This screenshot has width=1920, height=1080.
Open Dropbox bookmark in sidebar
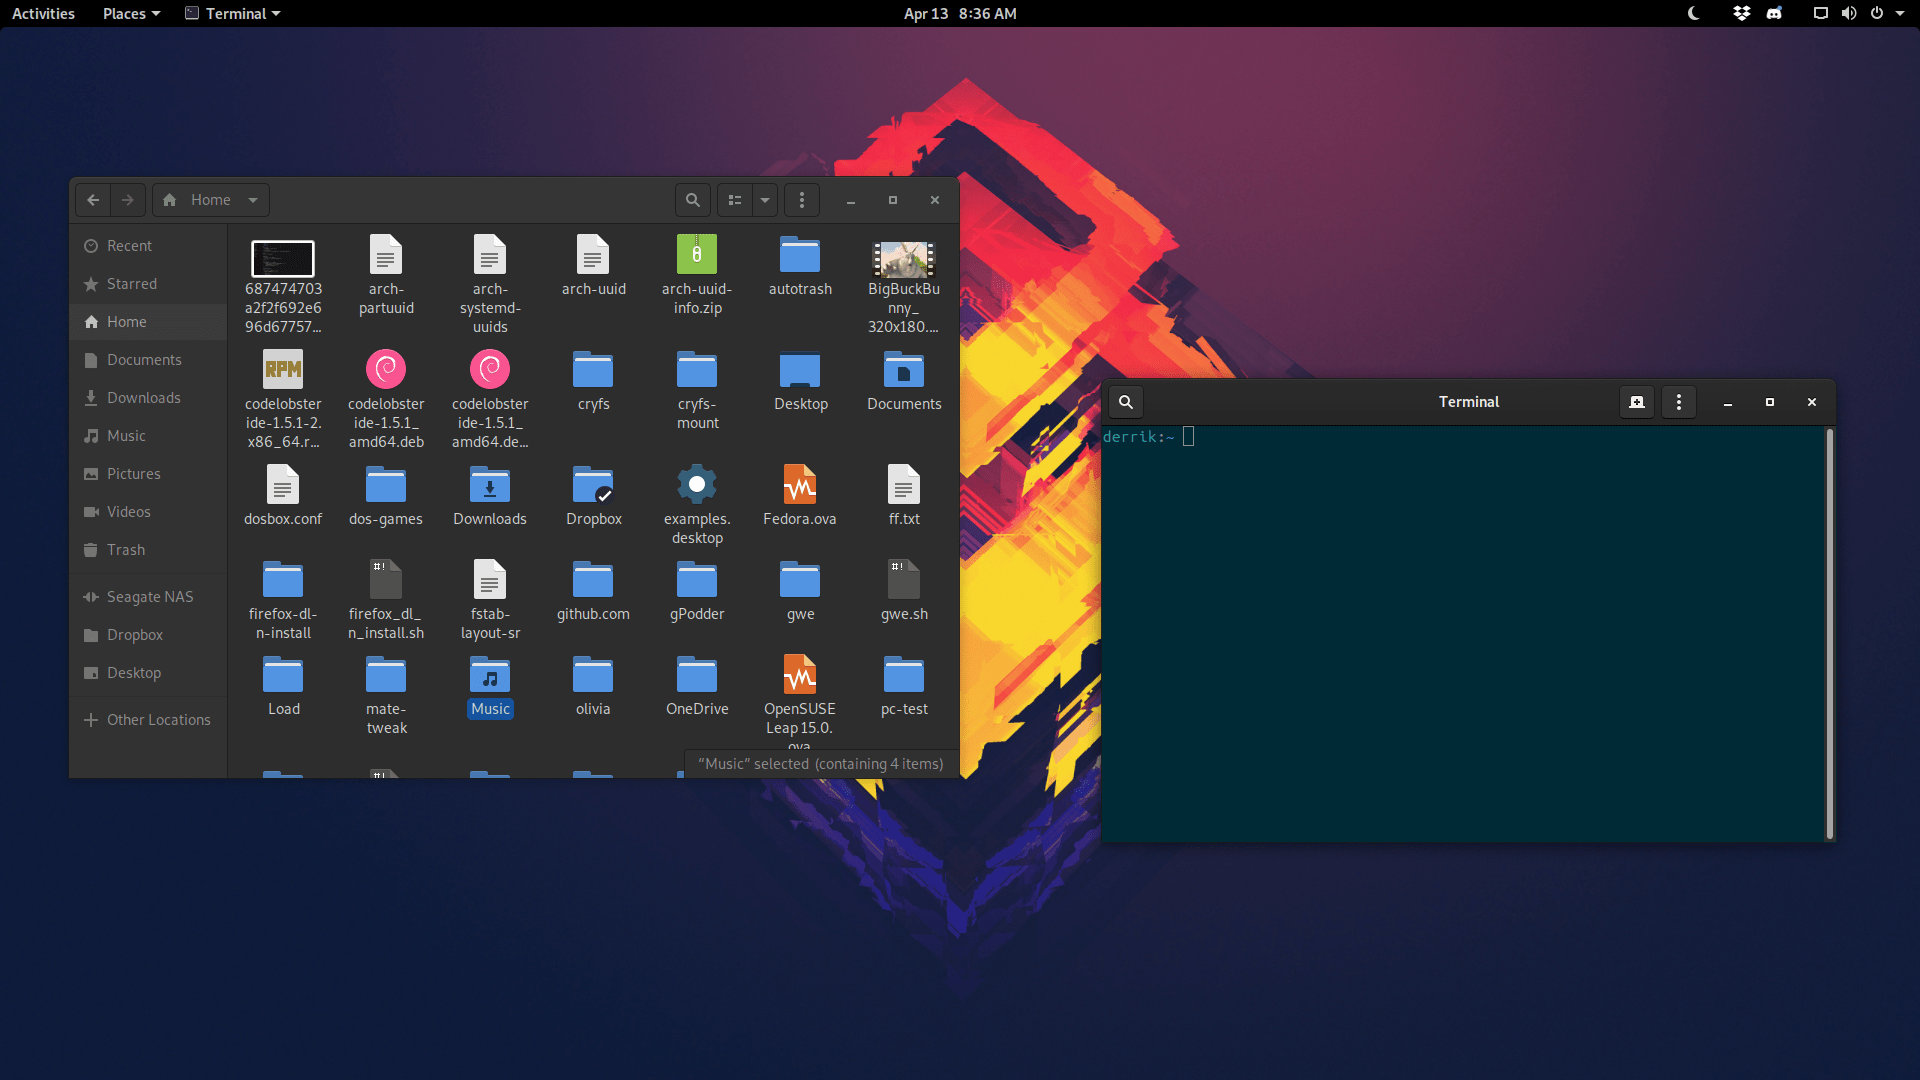148,635
